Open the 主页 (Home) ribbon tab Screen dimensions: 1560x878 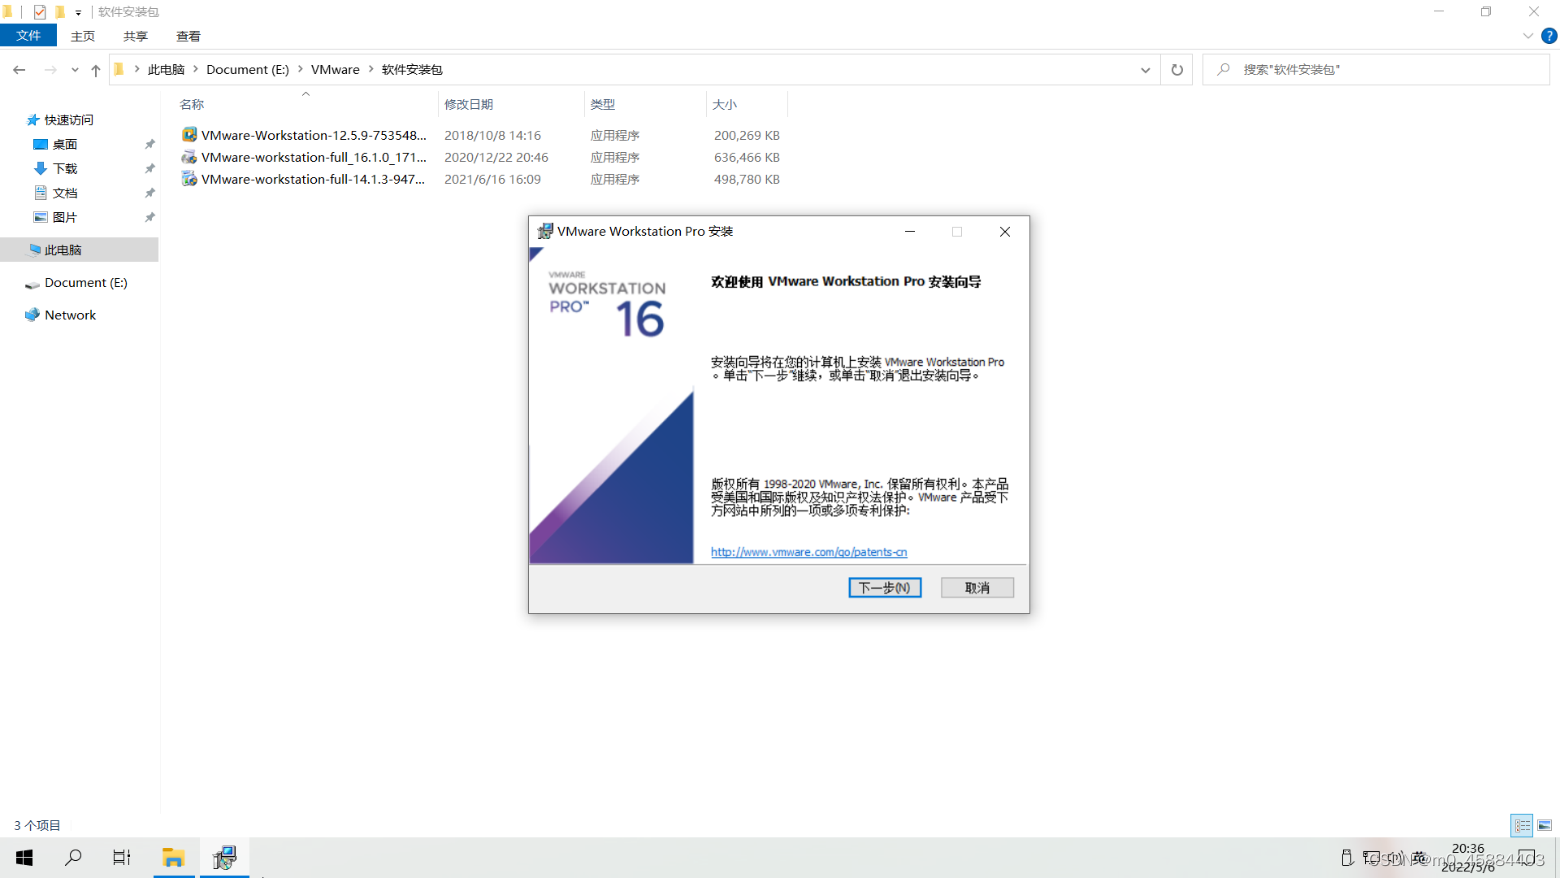point(83,36)
